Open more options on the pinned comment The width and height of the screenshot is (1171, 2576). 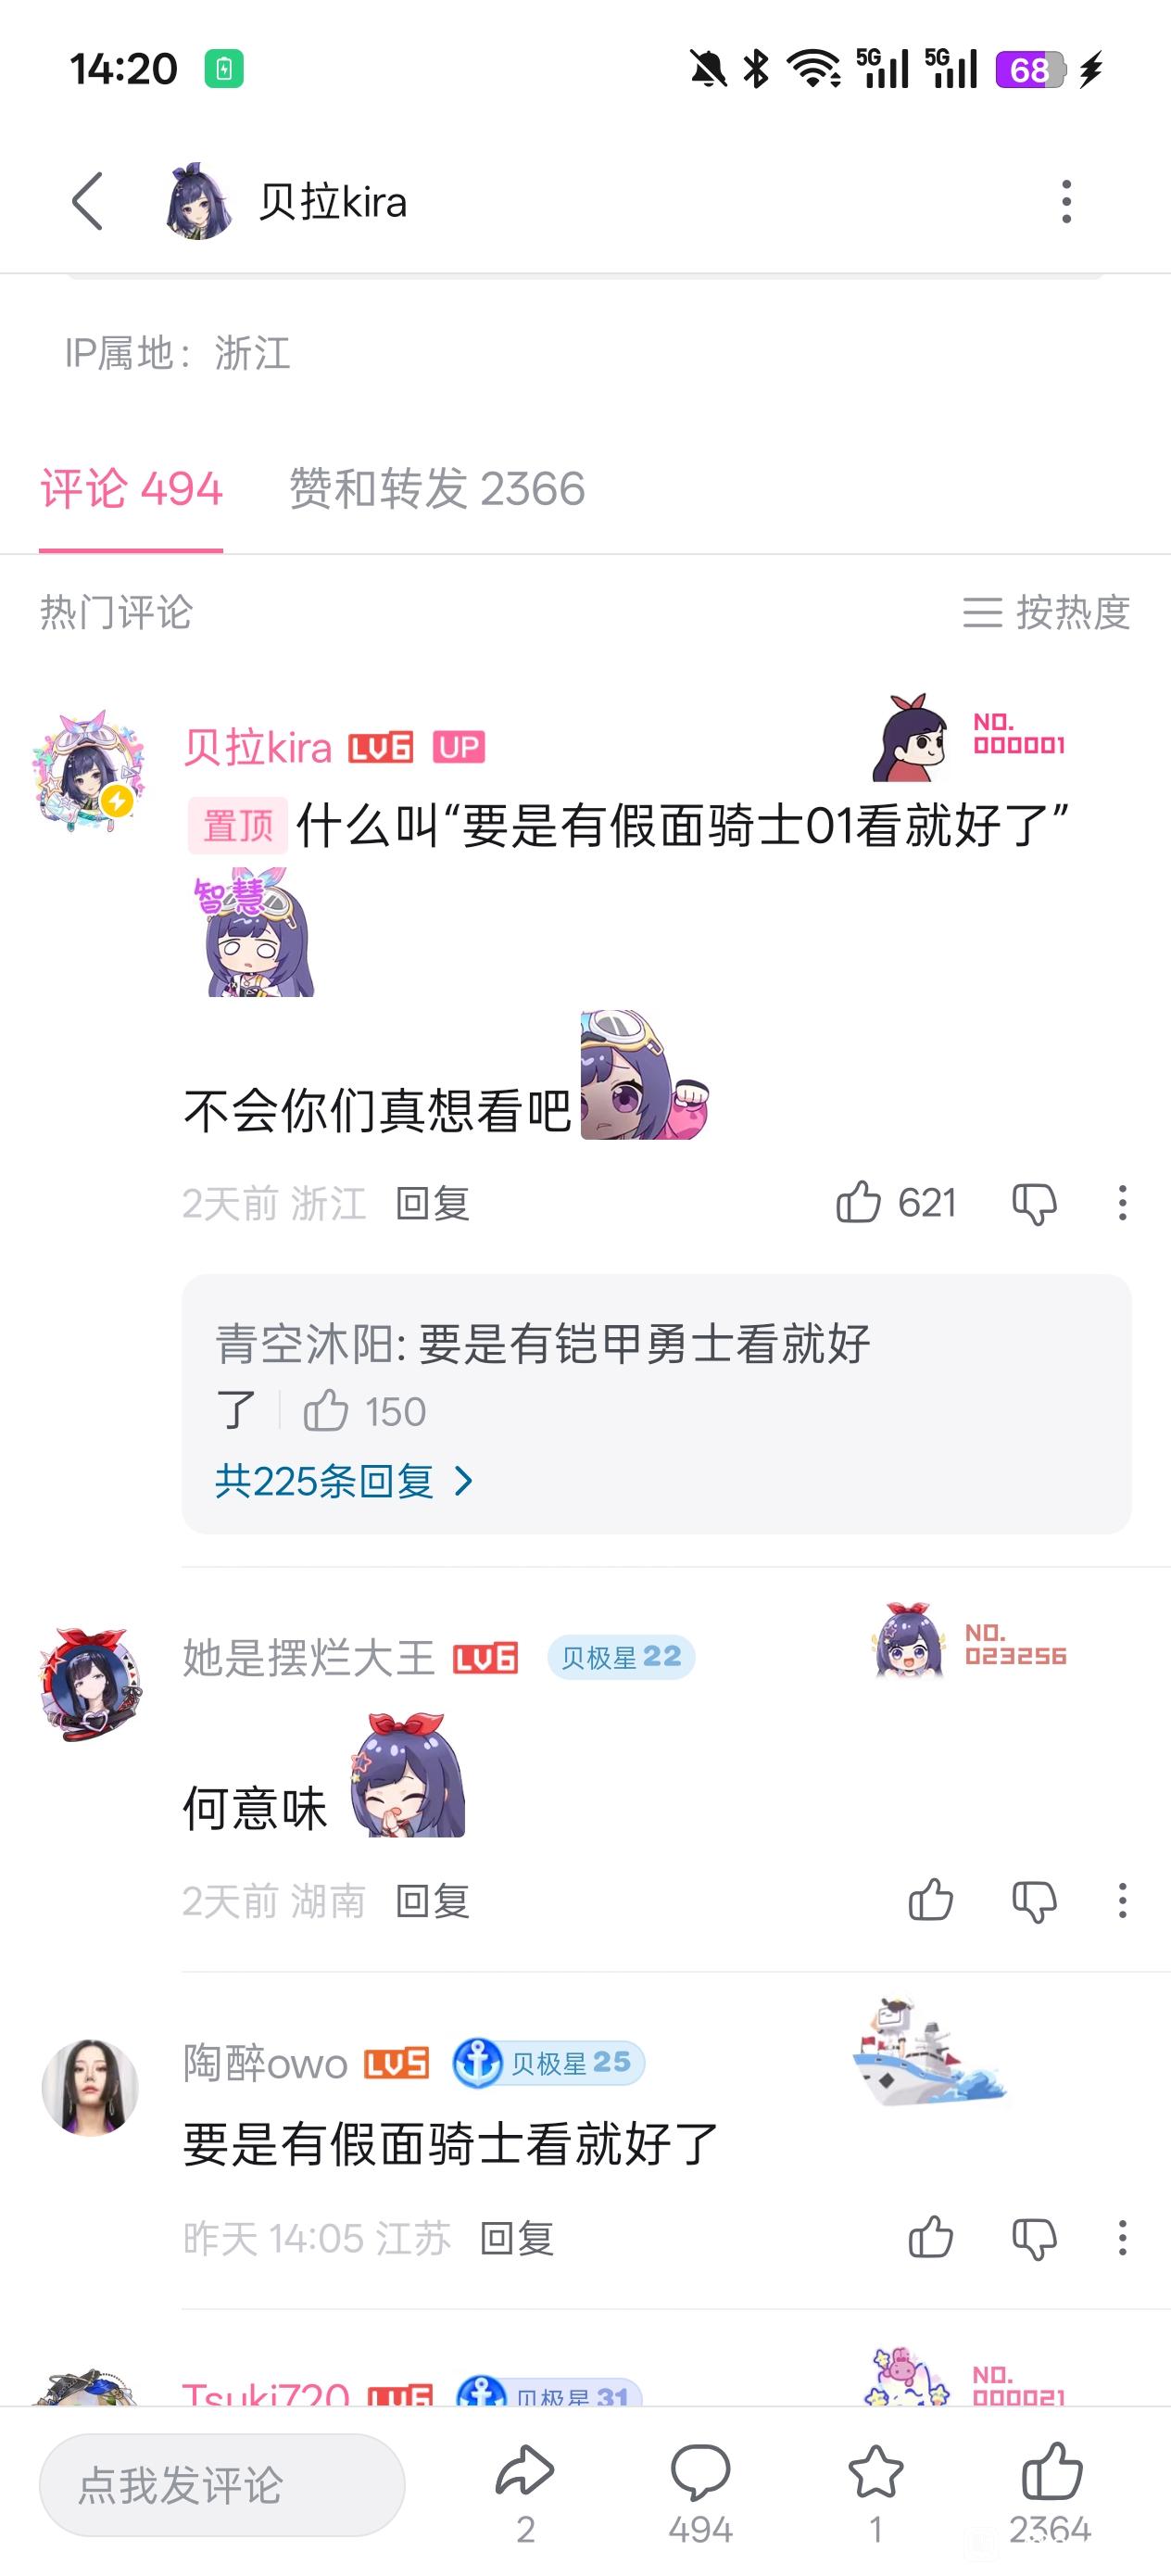1122,1203
